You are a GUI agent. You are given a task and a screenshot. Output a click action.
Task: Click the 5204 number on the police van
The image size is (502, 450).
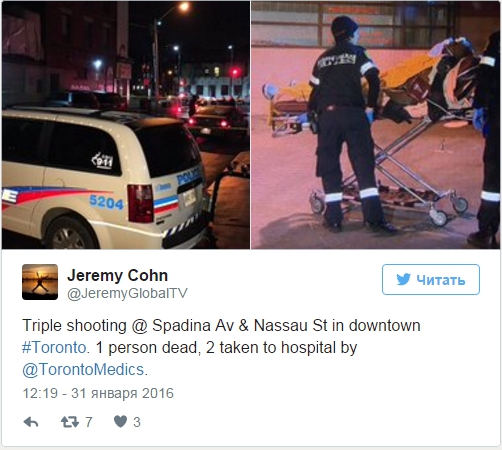pos(106,202)
